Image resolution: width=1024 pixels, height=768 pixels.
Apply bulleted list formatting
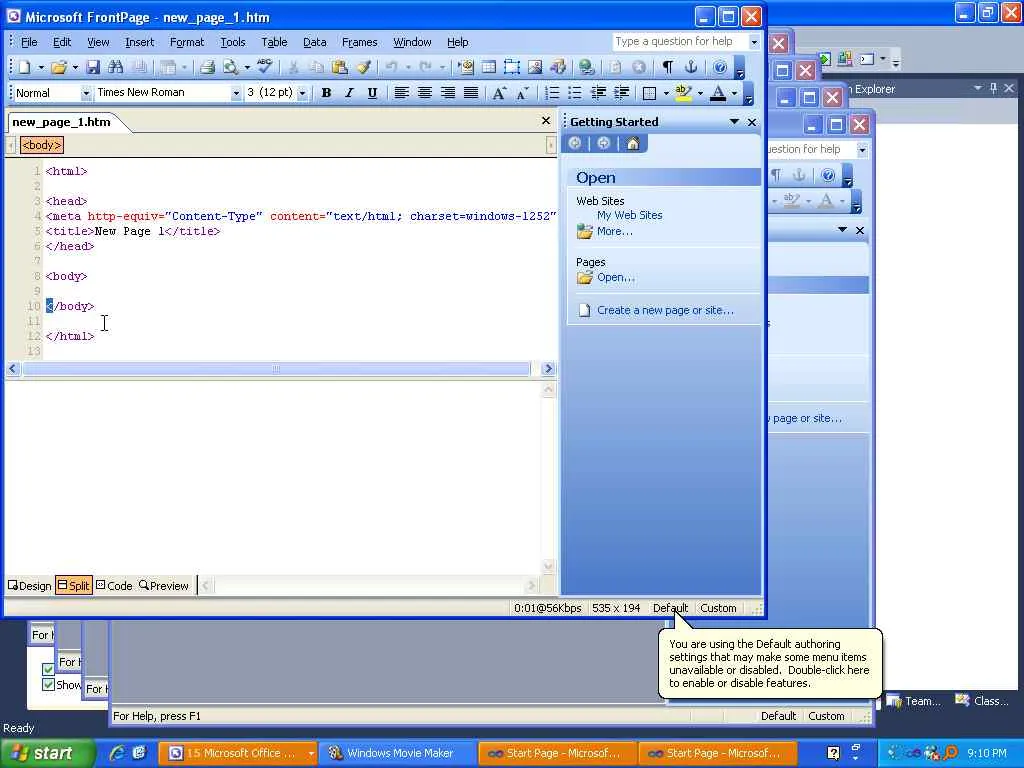pyautogui.click(x=575, y=93)
